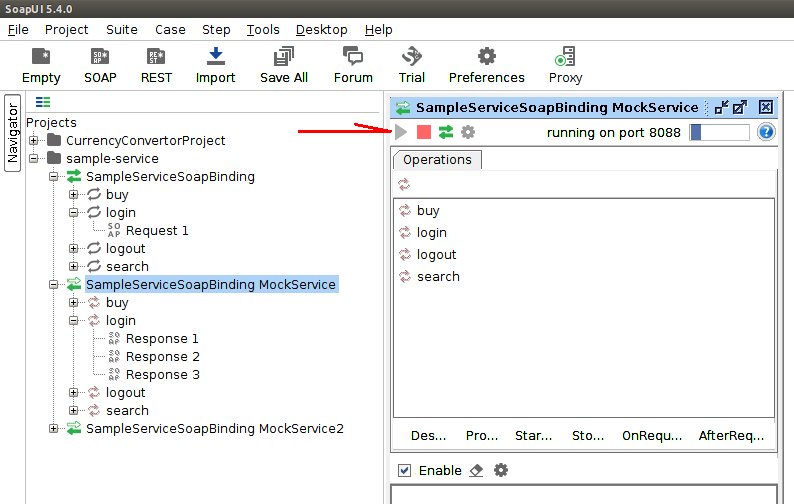This screenshot has width=794, height=504.
Task: Click the SOAP project toolbar icon
Action: [100, 57]
